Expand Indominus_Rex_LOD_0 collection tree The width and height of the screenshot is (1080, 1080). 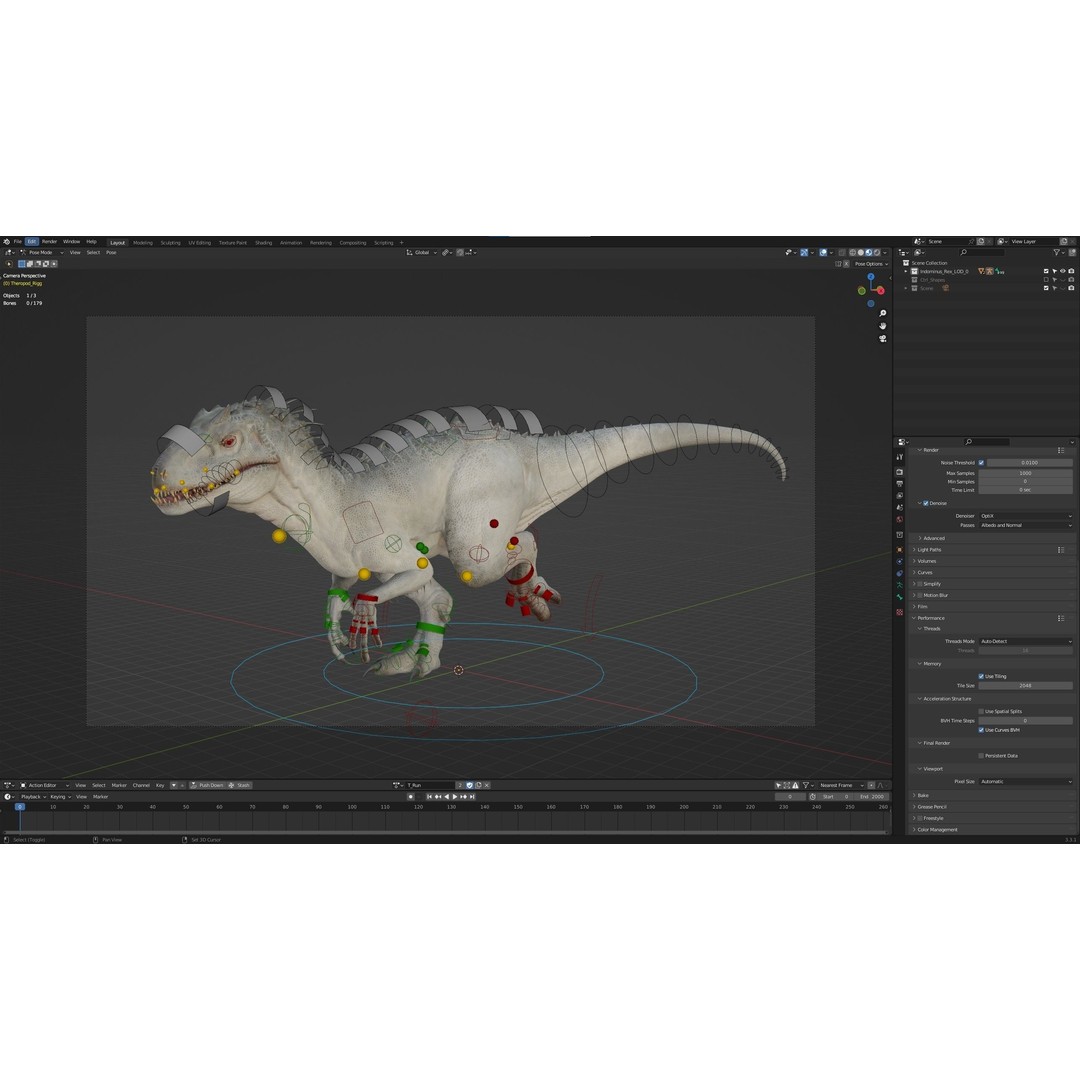[x=906, y=271]
